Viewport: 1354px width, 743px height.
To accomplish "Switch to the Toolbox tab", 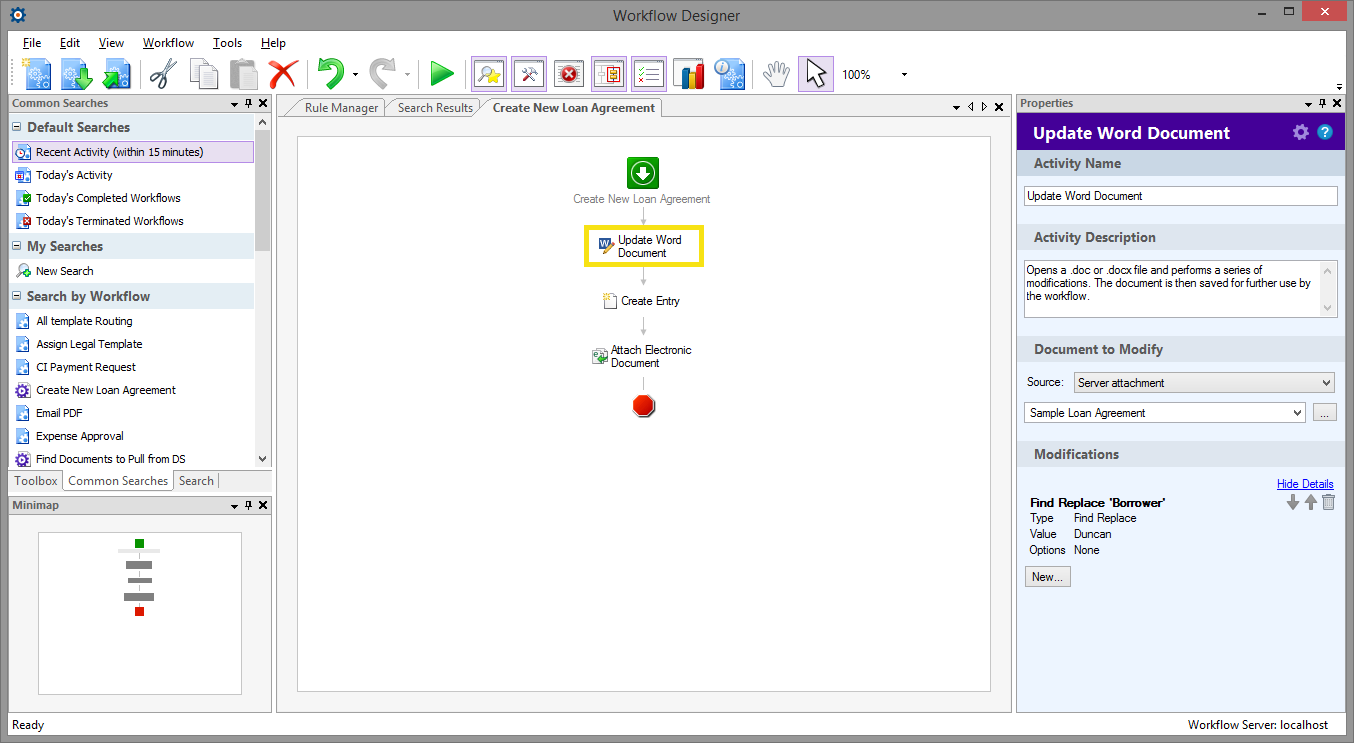I will [x=36, y=481].
